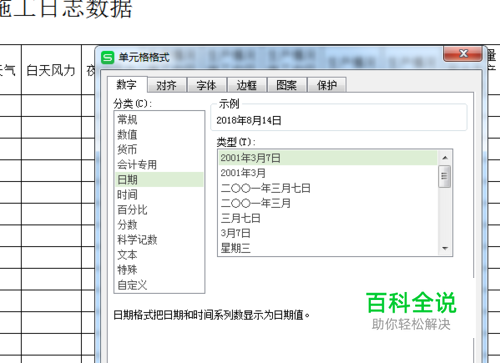Choose 二○○一年三月七日 date type
Image resolution: width=500 pixels, height=363 pixels.
[328, 188]
